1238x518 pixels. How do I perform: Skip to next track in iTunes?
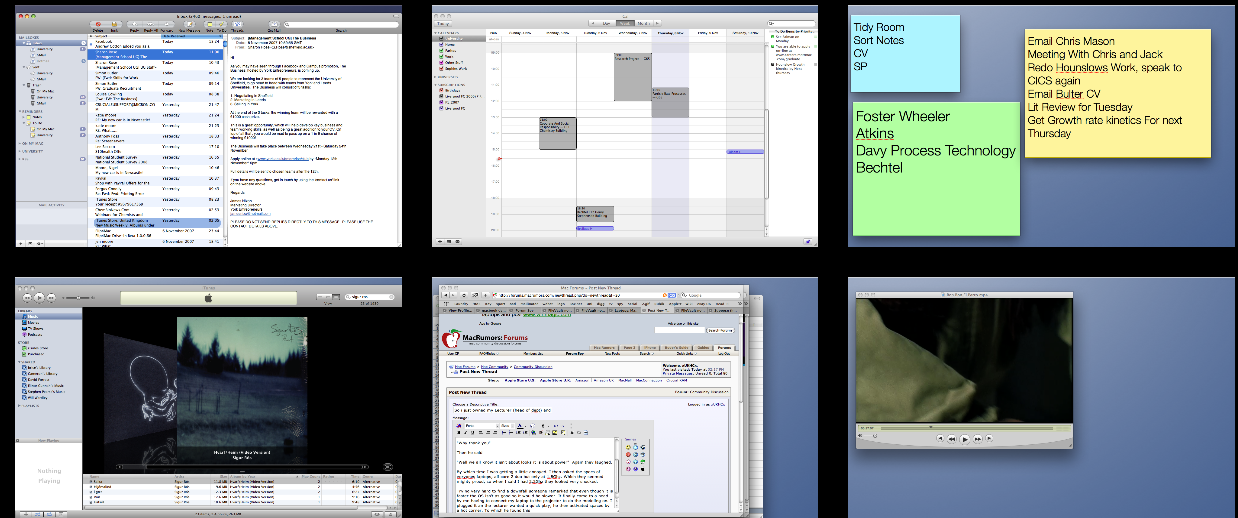51,297
